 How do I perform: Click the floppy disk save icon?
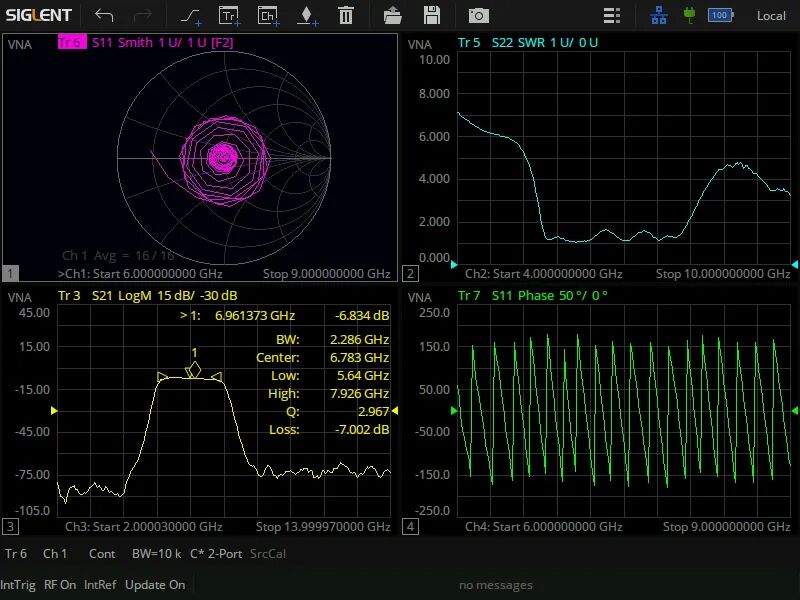coord(432,15)
